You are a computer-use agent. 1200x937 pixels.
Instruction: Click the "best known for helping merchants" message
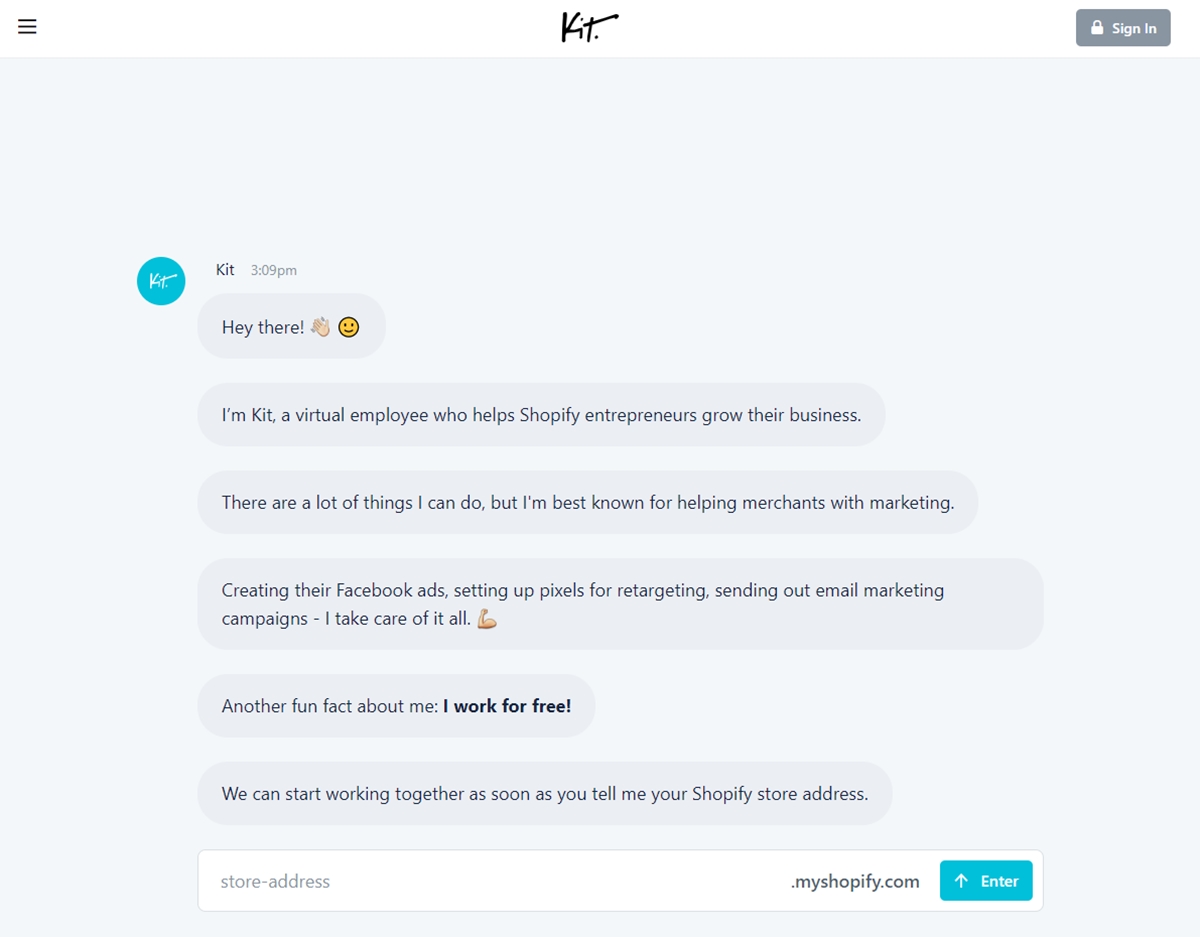(587, 502)
